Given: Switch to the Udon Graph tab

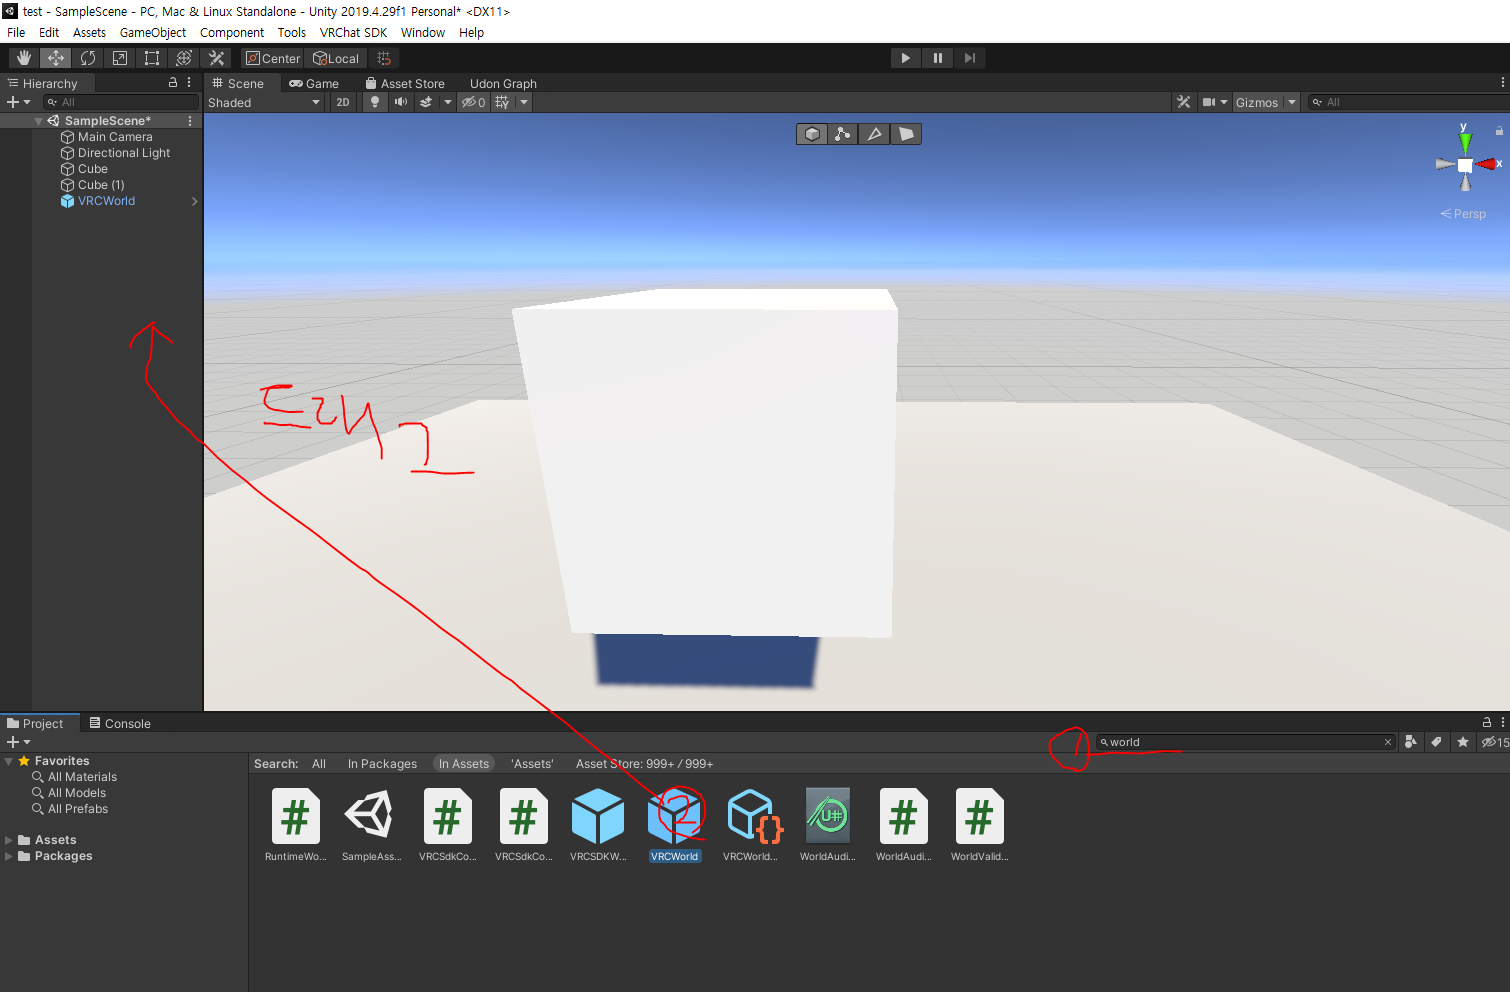Looking at the screenshot, I should (x=503, y=83).
